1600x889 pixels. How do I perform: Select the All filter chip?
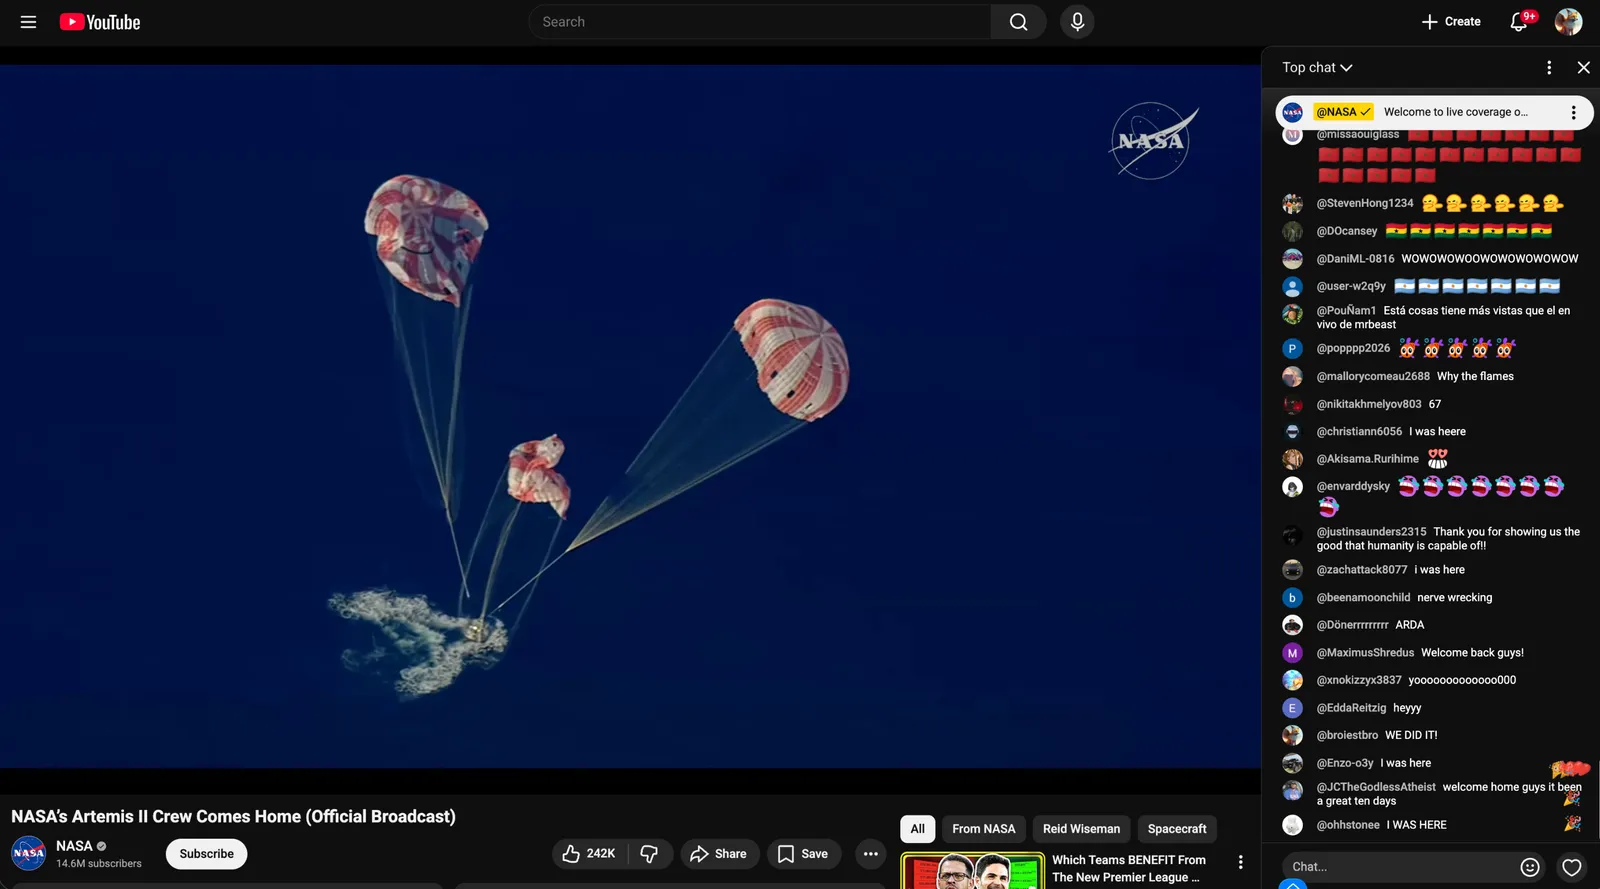point(917,829)
